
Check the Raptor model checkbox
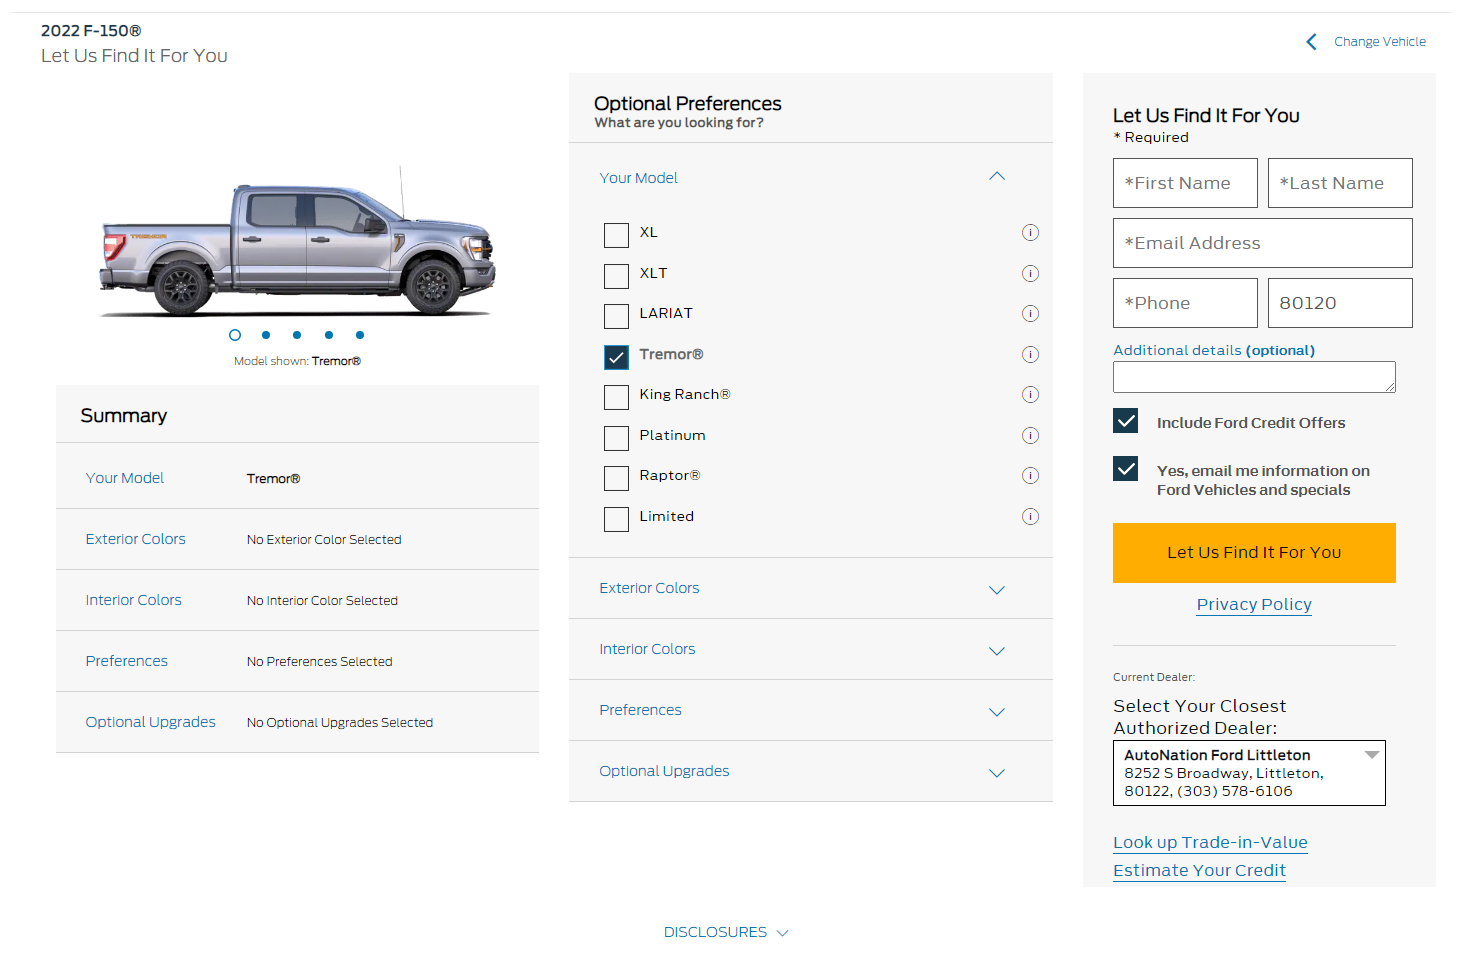coord(616,478)
